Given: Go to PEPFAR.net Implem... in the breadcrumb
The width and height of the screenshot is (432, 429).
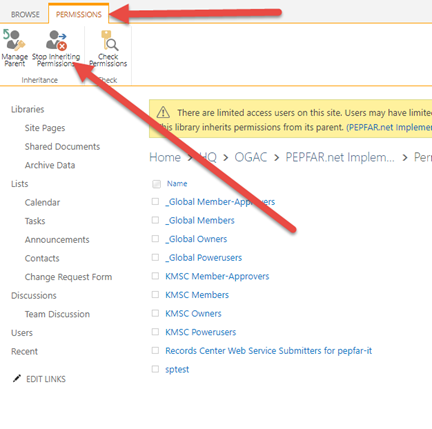Looking at the screenshot, I should click(340, 157).
